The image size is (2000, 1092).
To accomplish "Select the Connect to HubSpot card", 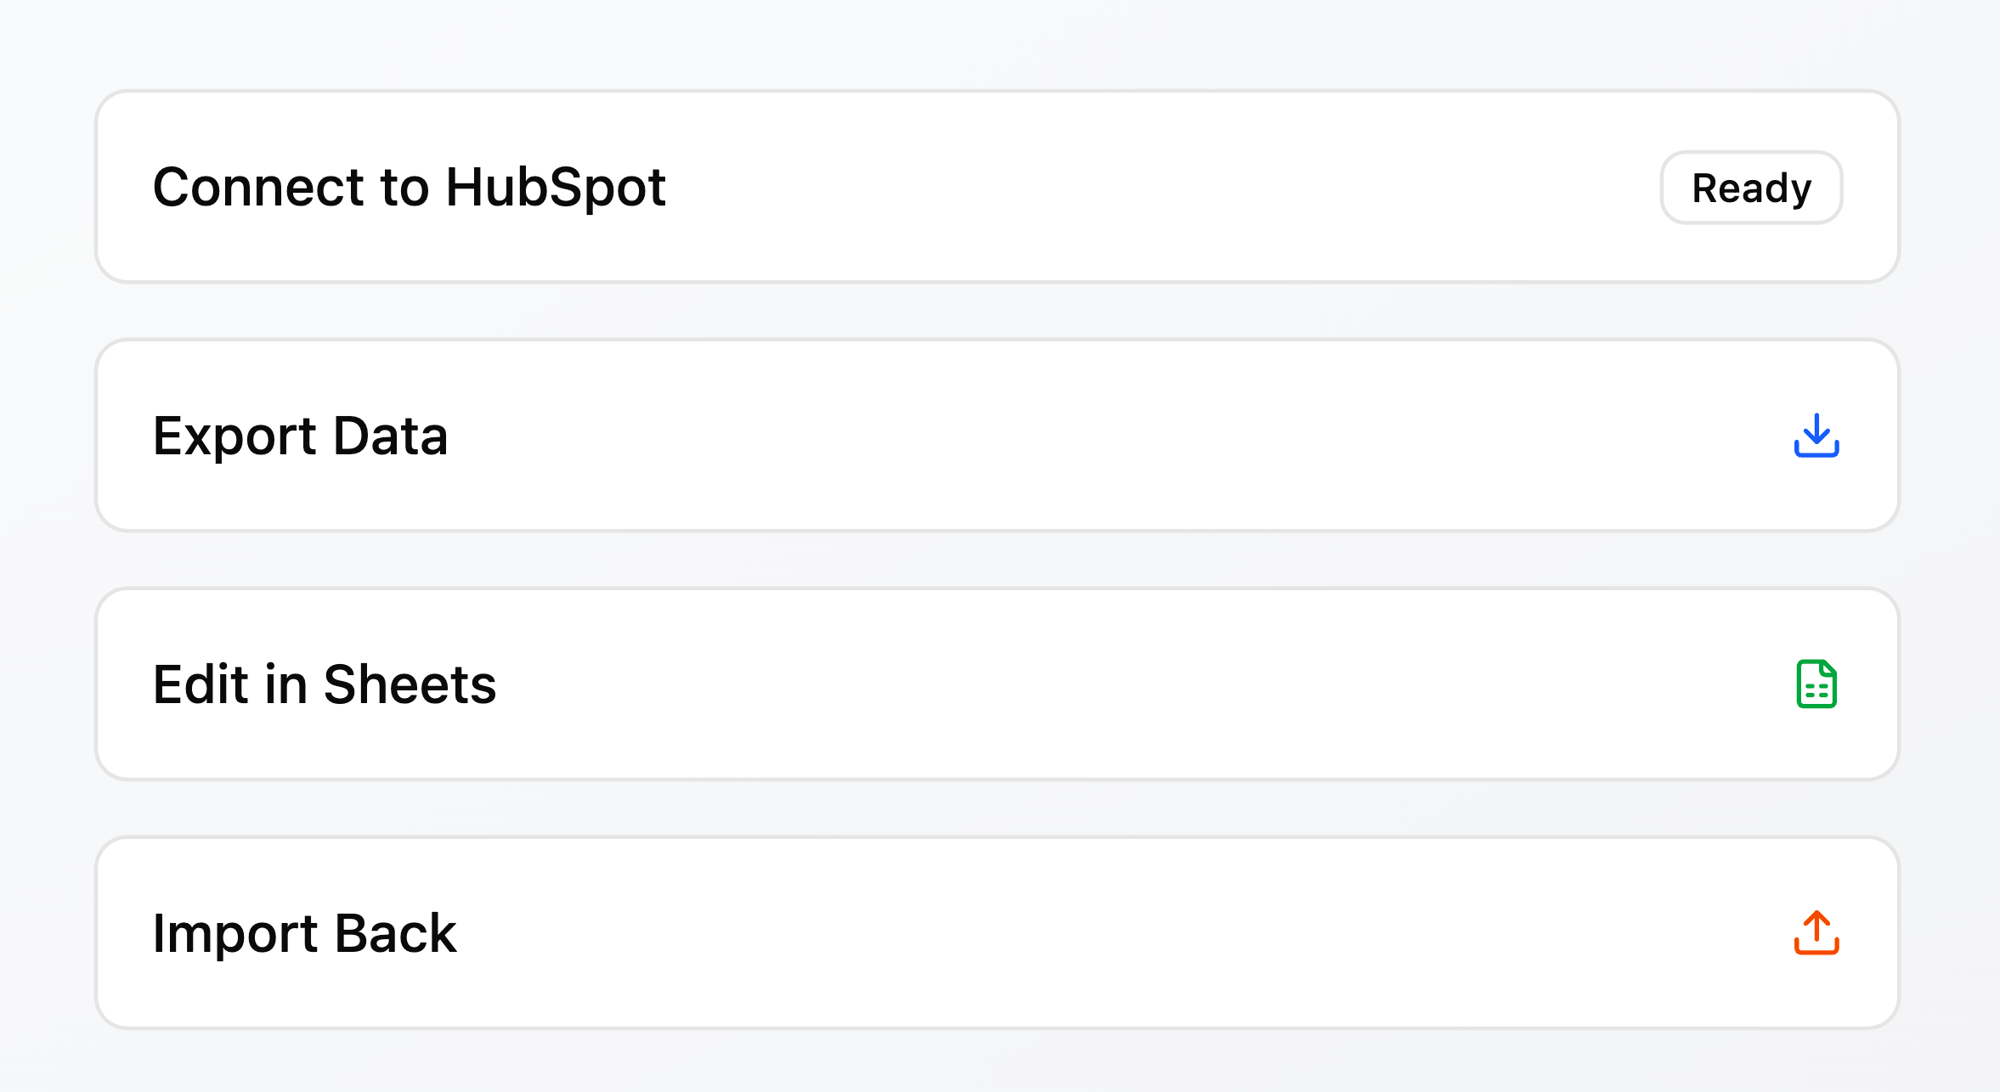I will click(1000, 187).
